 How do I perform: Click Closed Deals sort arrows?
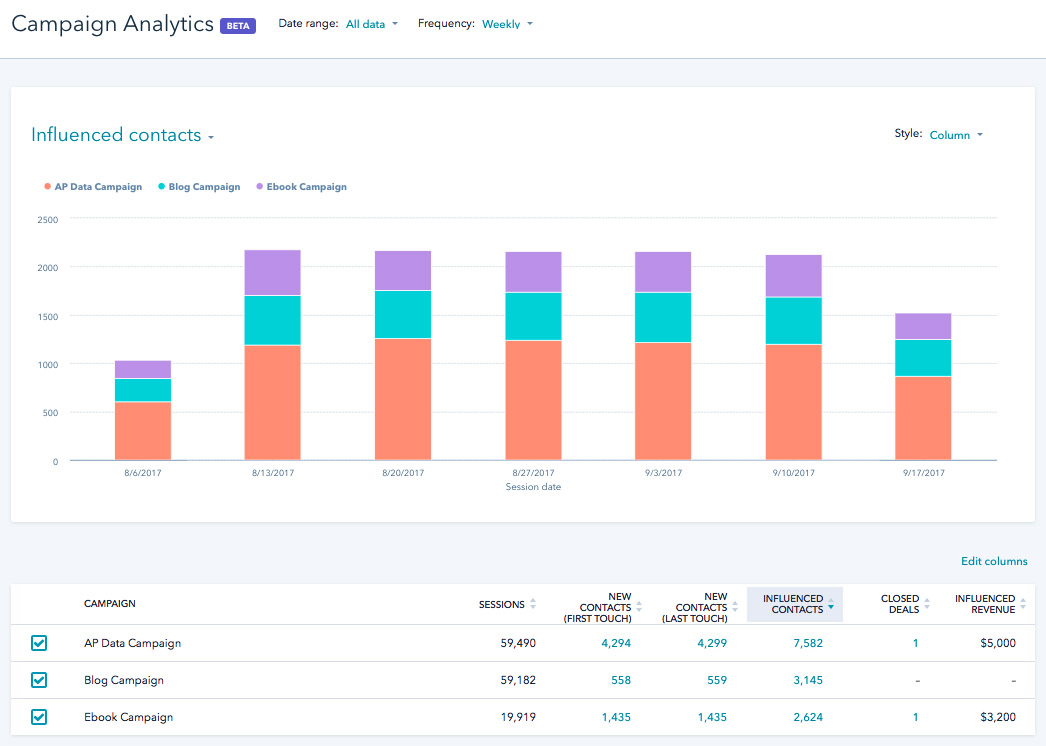click(x=927, y=604)
